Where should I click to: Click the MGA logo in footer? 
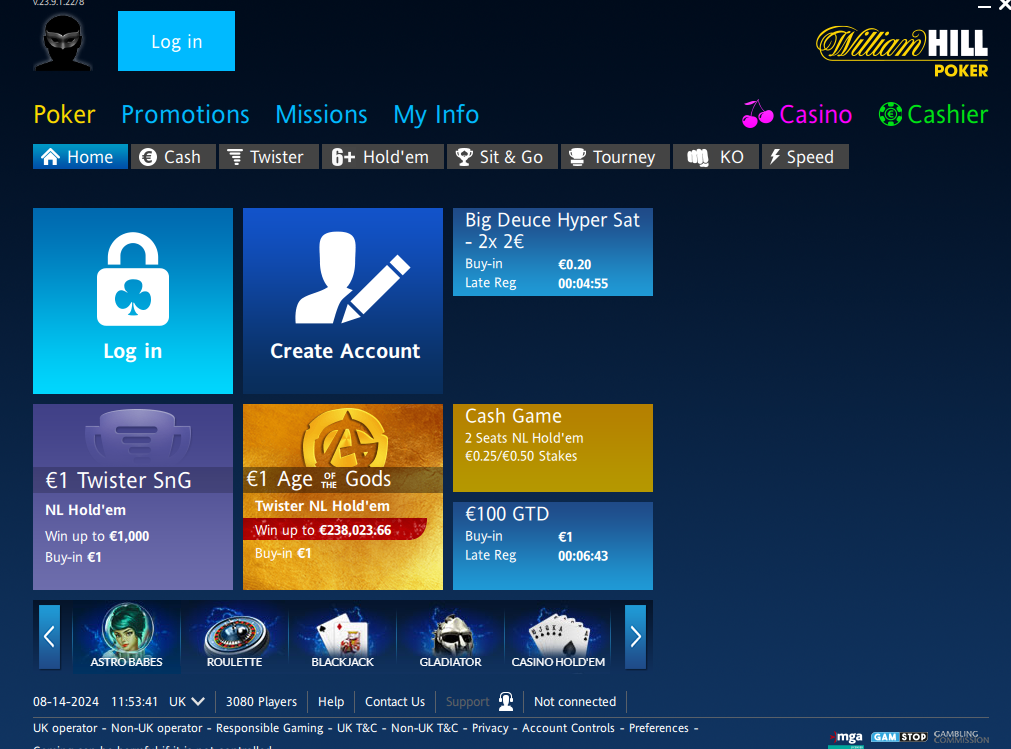846,738
